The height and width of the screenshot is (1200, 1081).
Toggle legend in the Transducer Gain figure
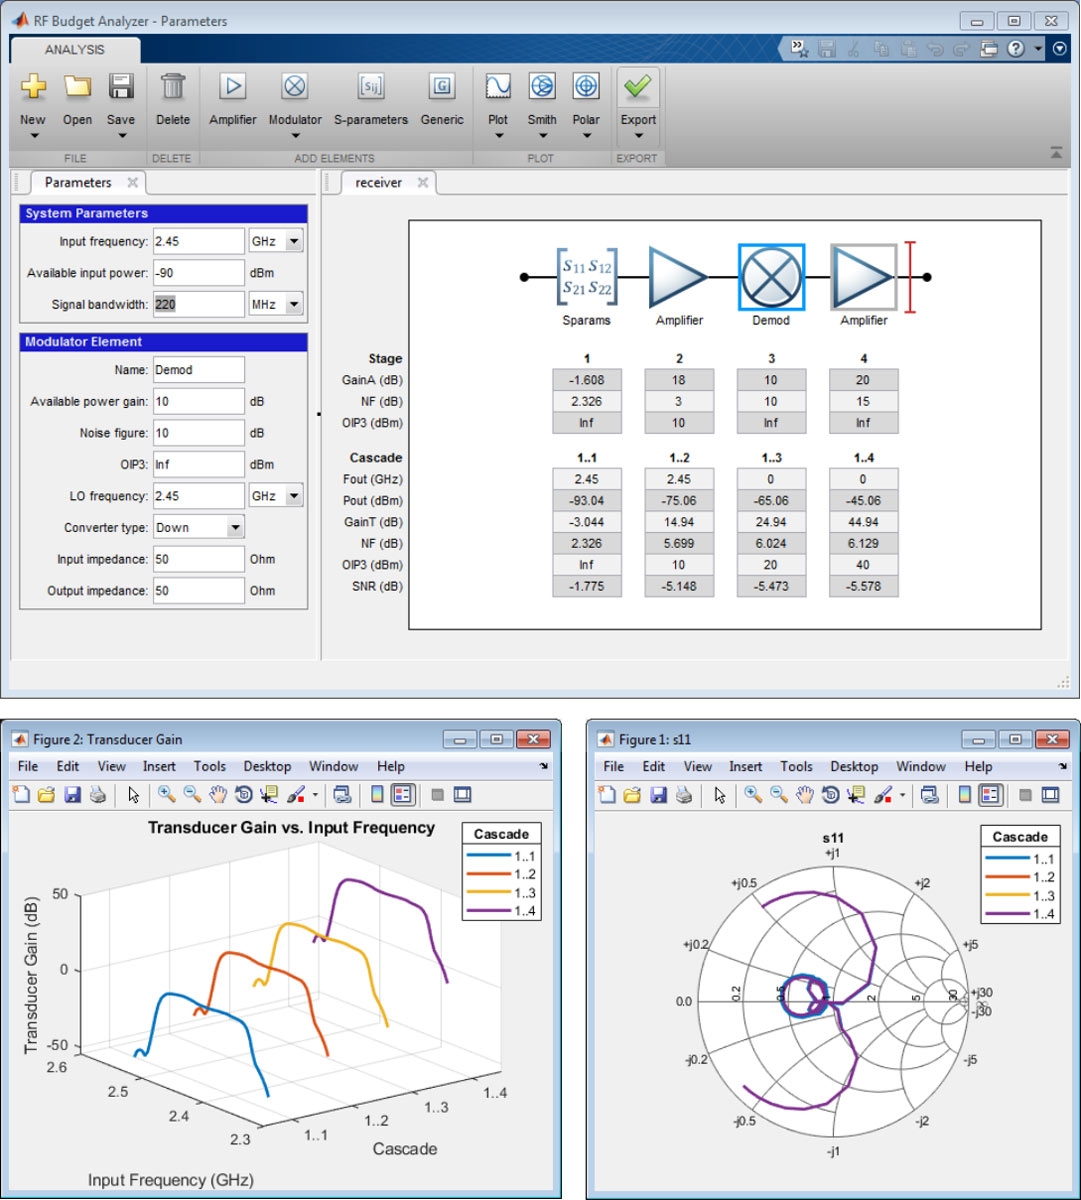click(403, 795)
